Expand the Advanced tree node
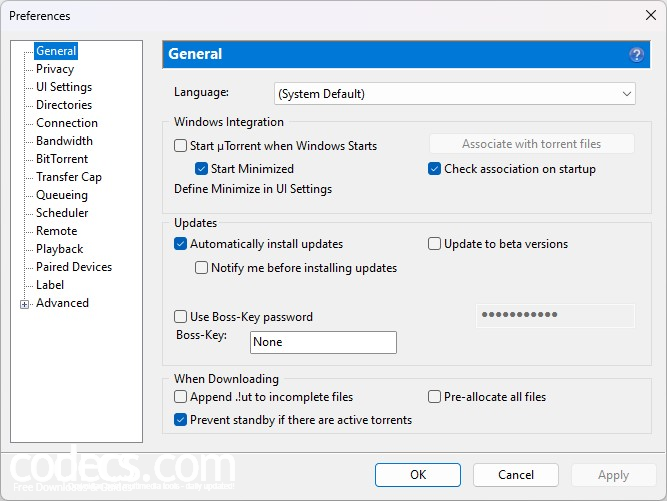 (x=24, y=304)
